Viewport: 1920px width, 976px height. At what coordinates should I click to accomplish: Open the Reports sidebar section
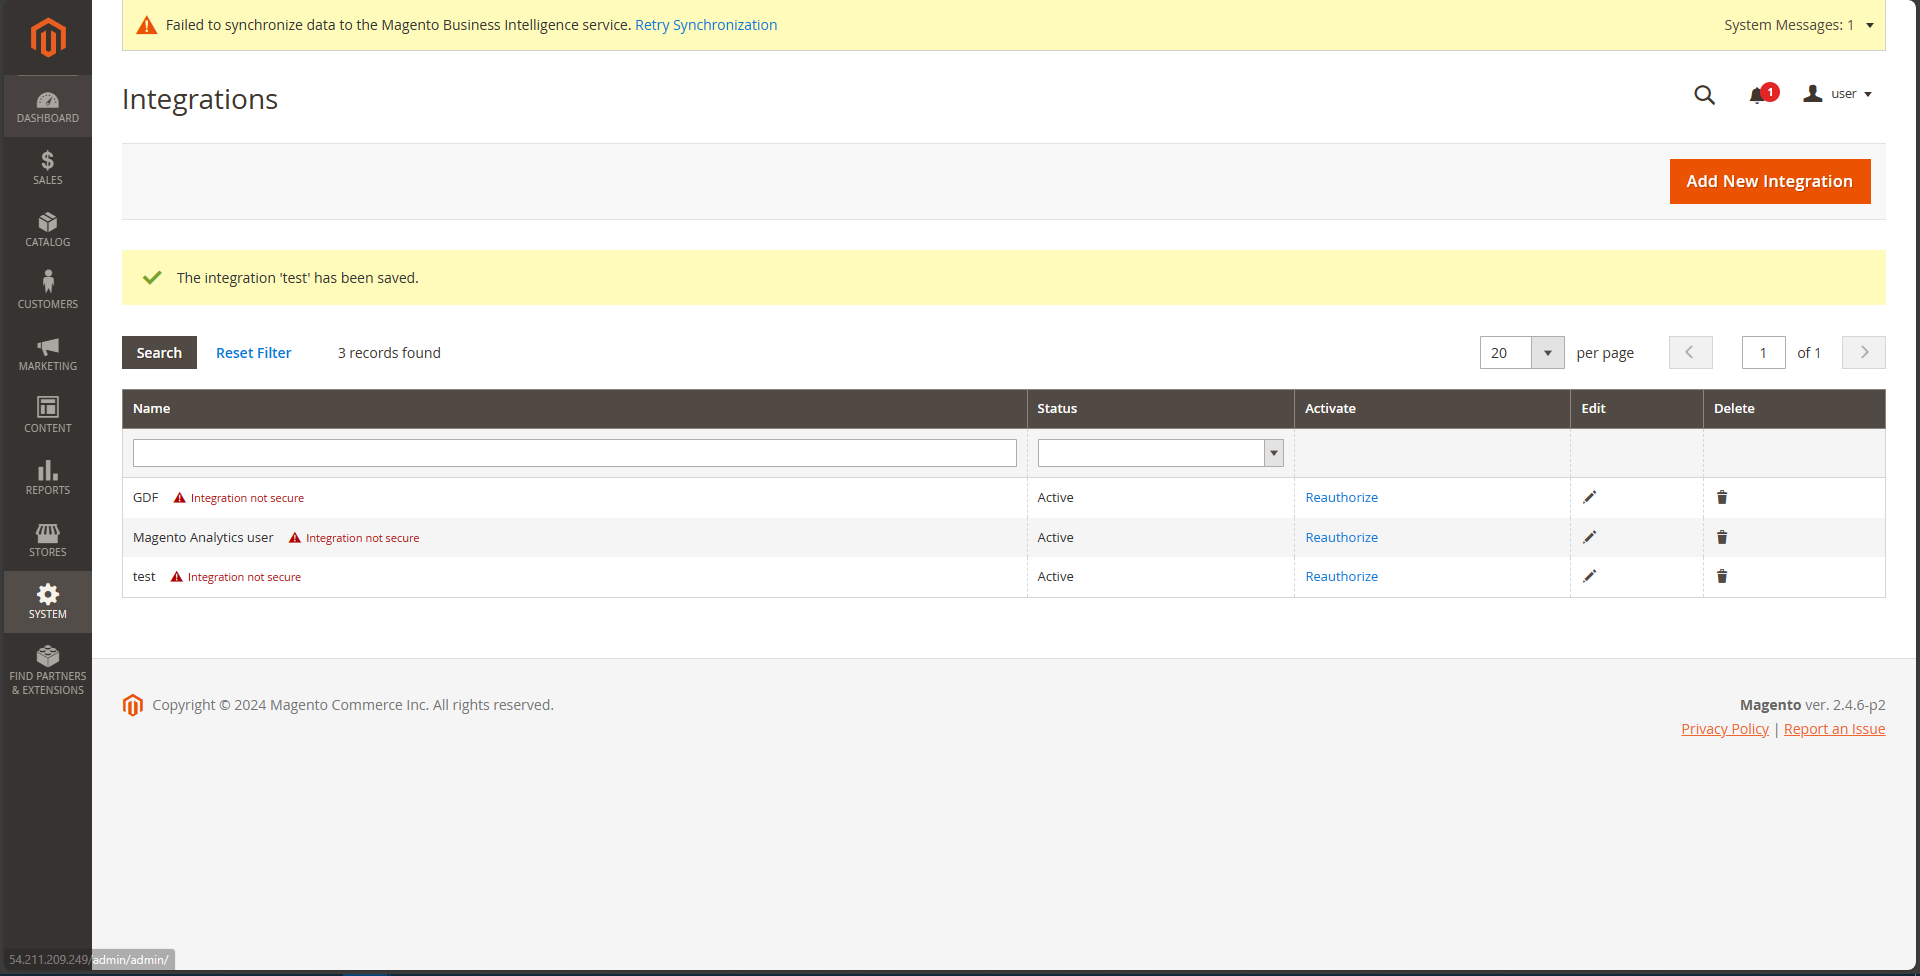(48, 478)
